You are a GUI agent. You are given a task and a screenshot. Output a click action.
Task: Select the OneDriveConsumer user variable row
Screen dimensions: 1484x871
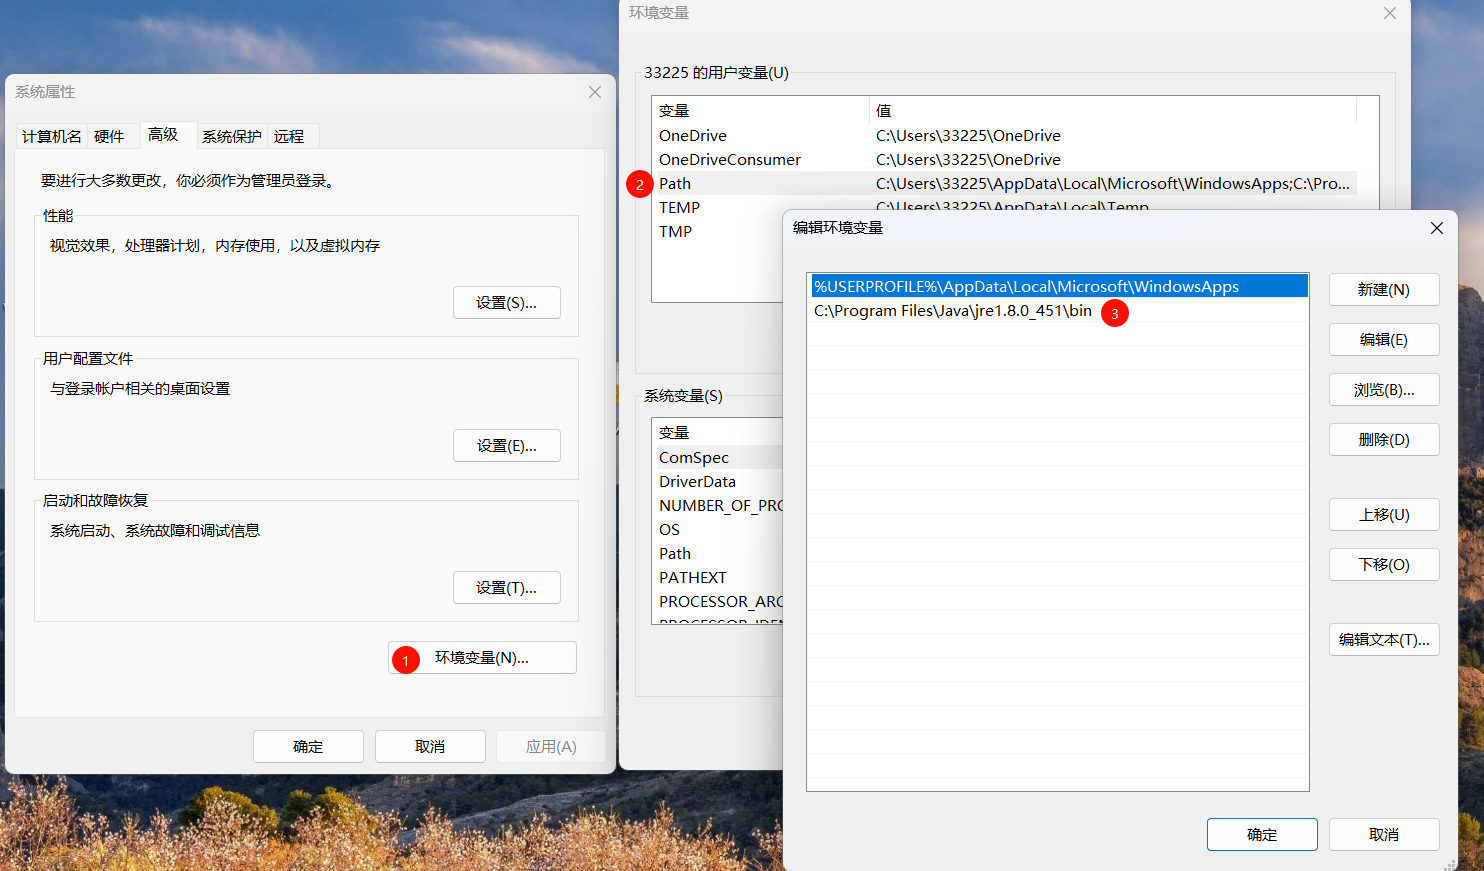[x=730, y=160]
